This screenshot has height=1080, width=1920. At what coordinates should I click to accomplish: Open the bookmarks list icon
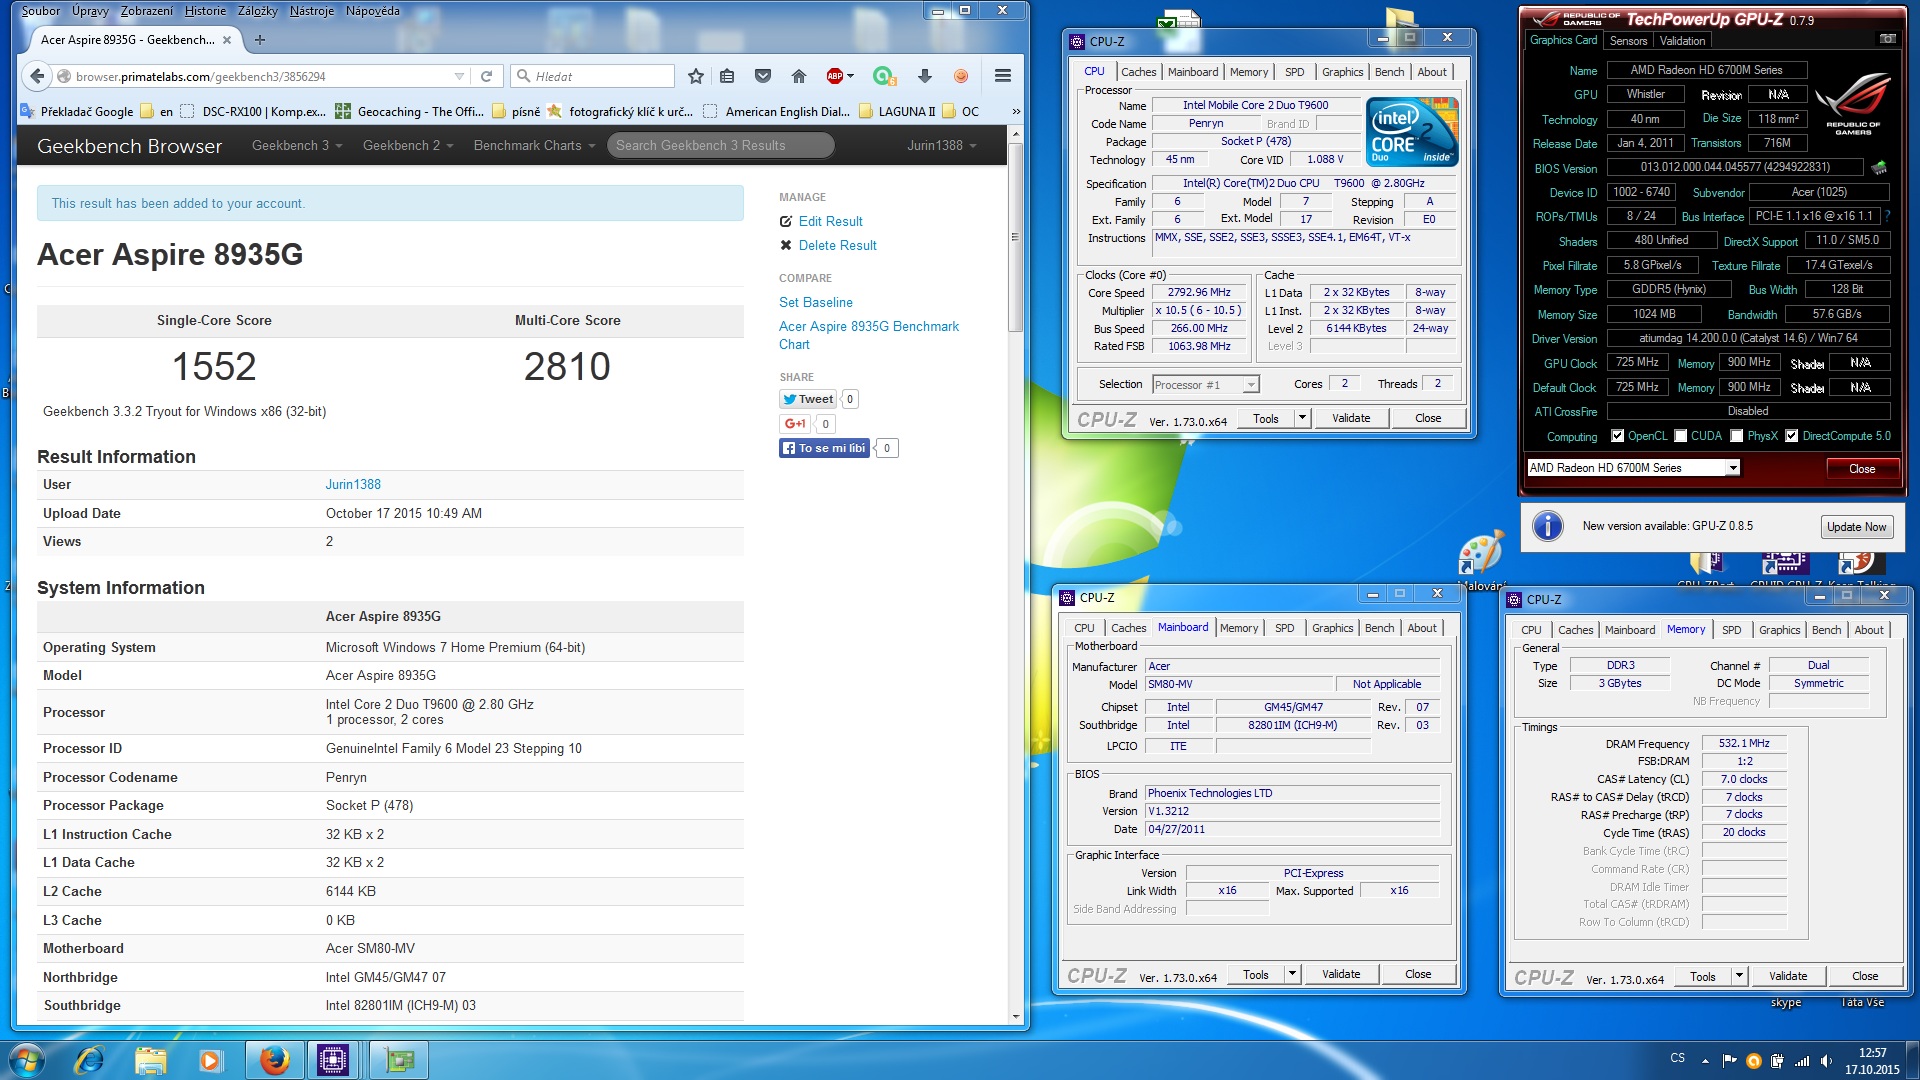tap(727, 76)
